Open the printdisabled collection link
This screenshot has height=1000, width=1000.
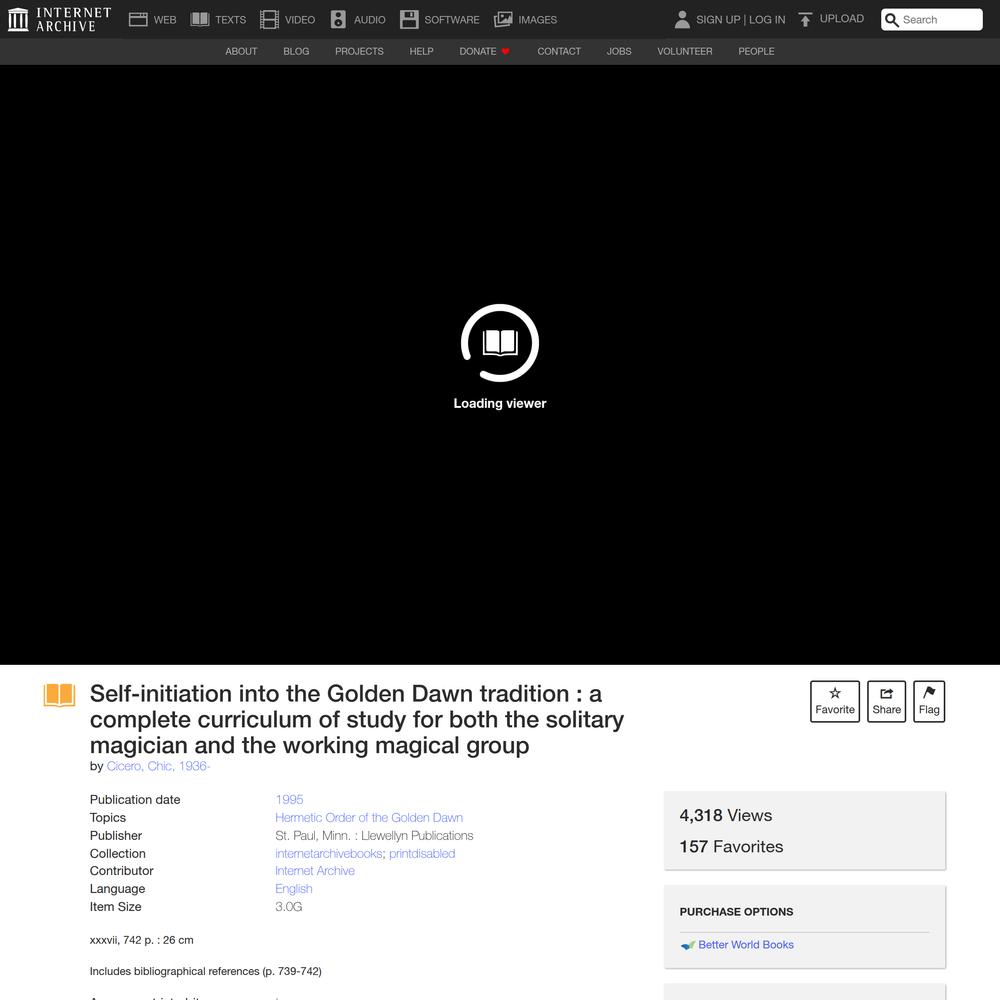point(422,854)
